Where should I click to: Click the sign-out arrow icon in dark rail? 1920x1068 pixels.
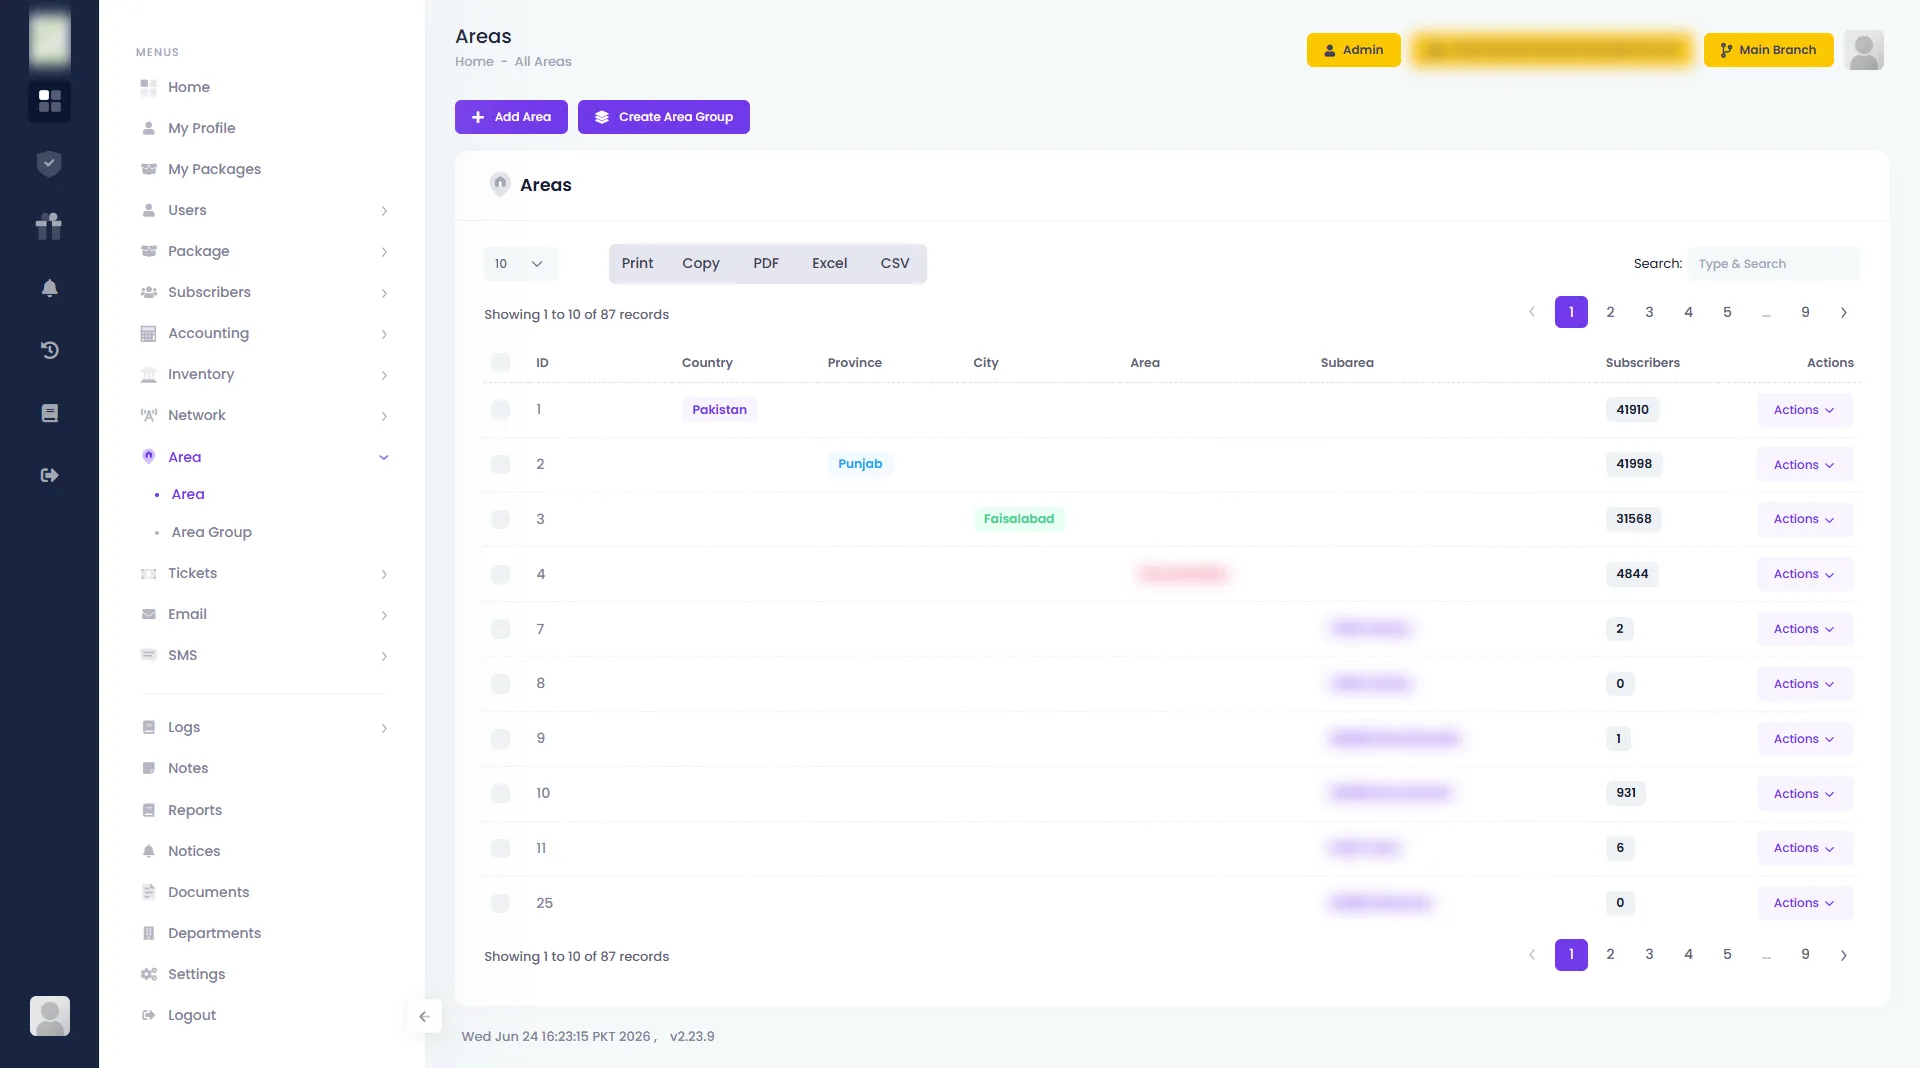pos(49,475)
